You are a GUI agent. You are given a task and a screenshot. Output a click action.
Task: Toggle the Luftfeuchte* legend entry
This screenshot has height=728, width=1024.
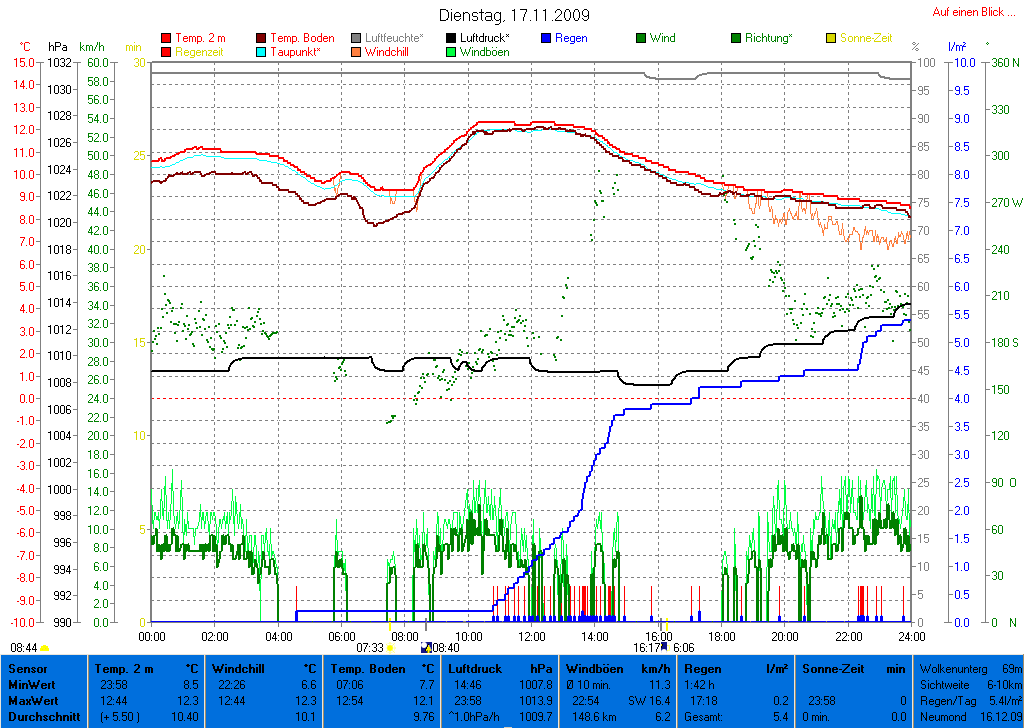tap(394, 38)
